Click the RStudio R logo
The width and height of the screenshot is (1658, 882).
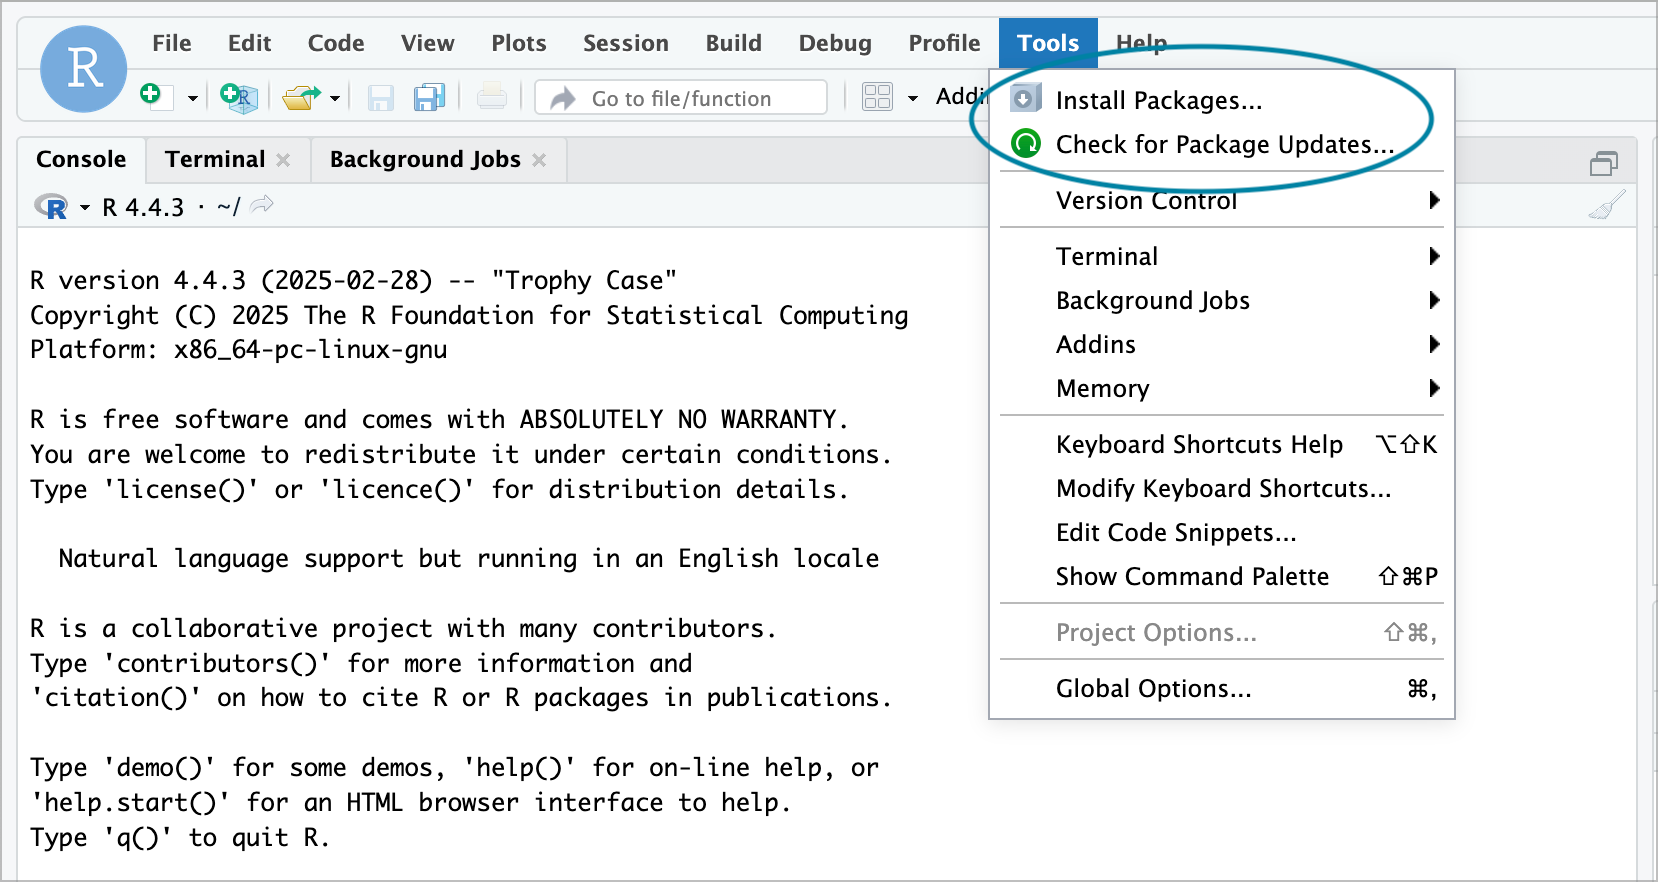pos(83,69)
